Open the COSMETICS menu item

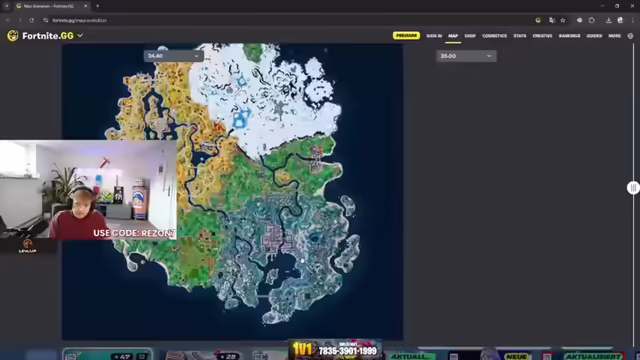coord(494,36)
